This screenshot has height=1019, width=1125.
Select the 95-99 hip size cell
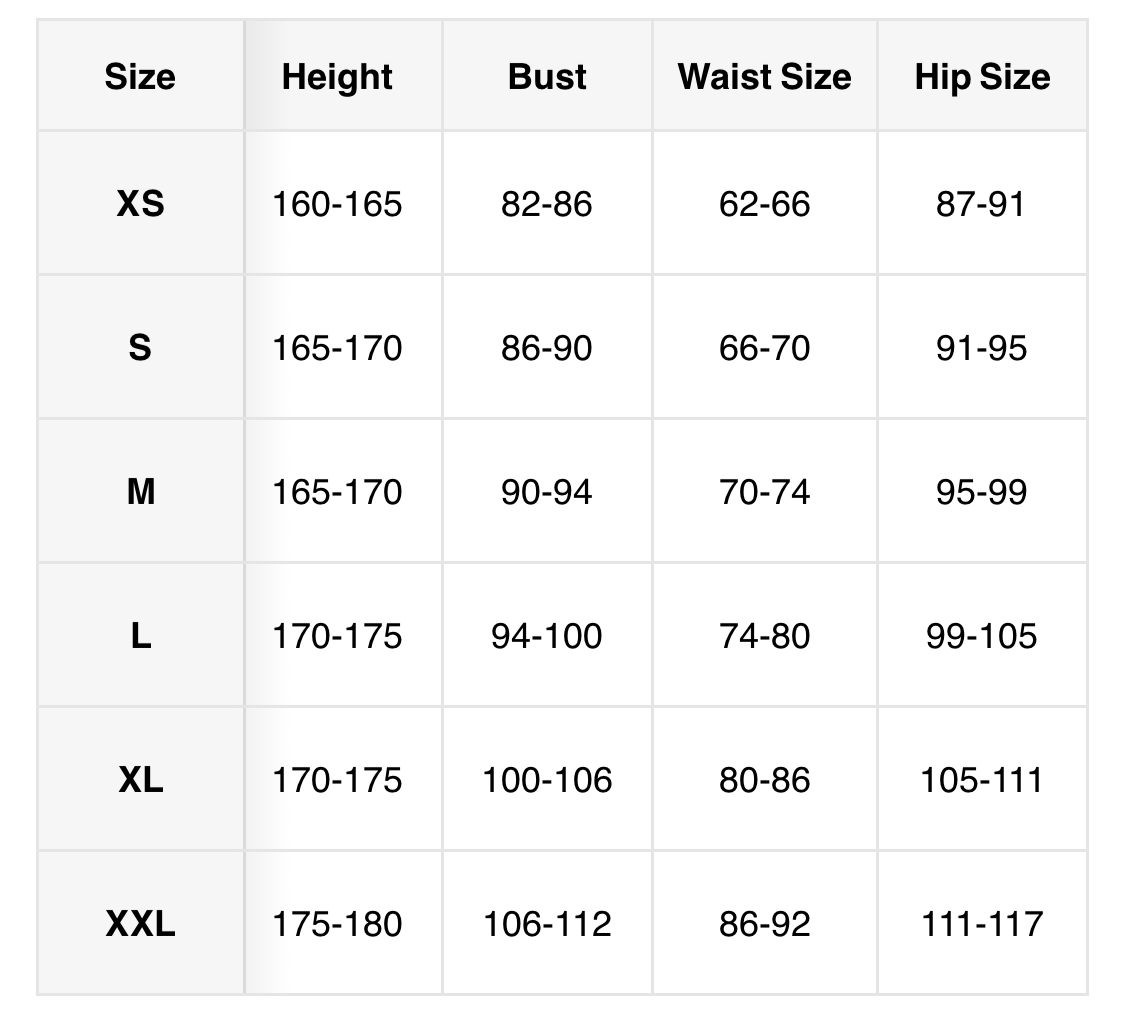tap(982, 492)
